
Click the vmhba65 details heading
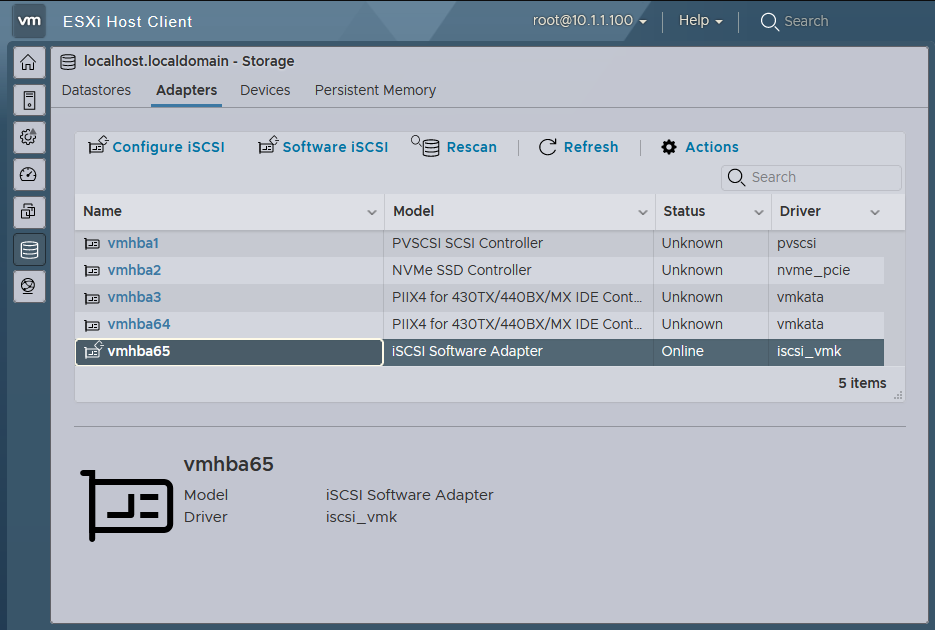point(228,464)
